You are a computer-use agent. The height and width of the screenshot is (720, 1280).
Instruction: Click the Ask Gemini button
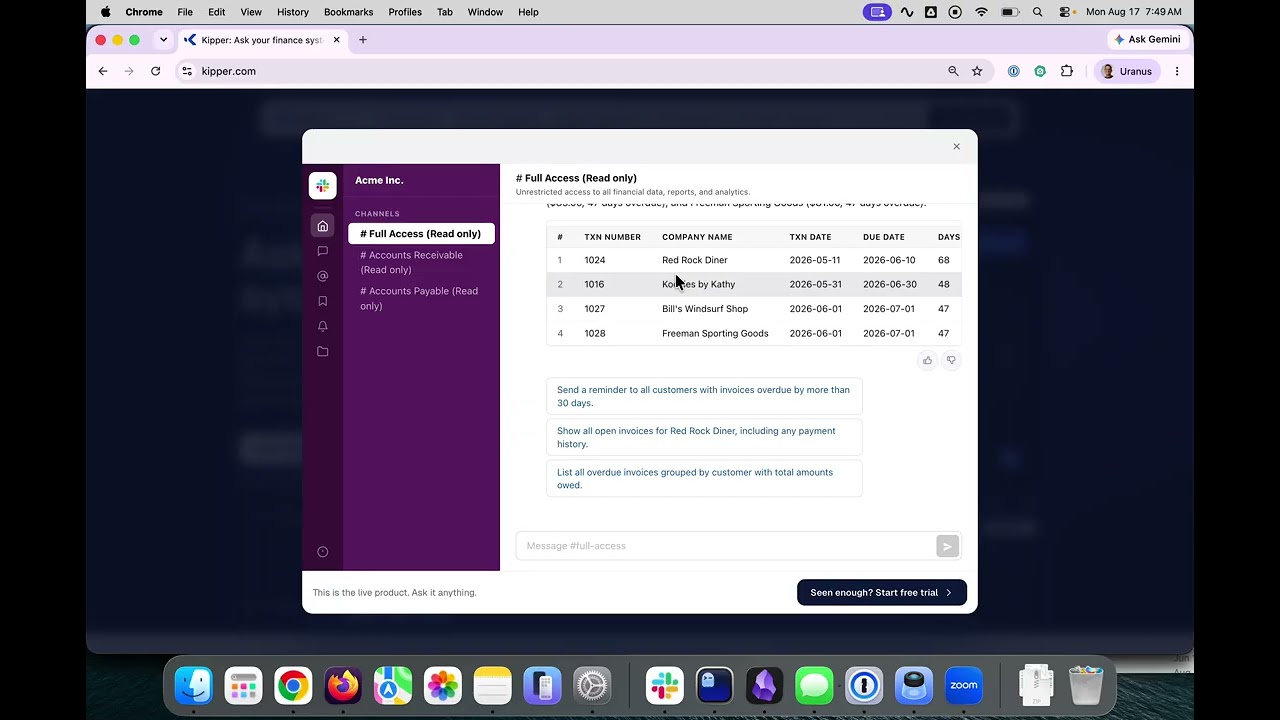coord(1147,40)
